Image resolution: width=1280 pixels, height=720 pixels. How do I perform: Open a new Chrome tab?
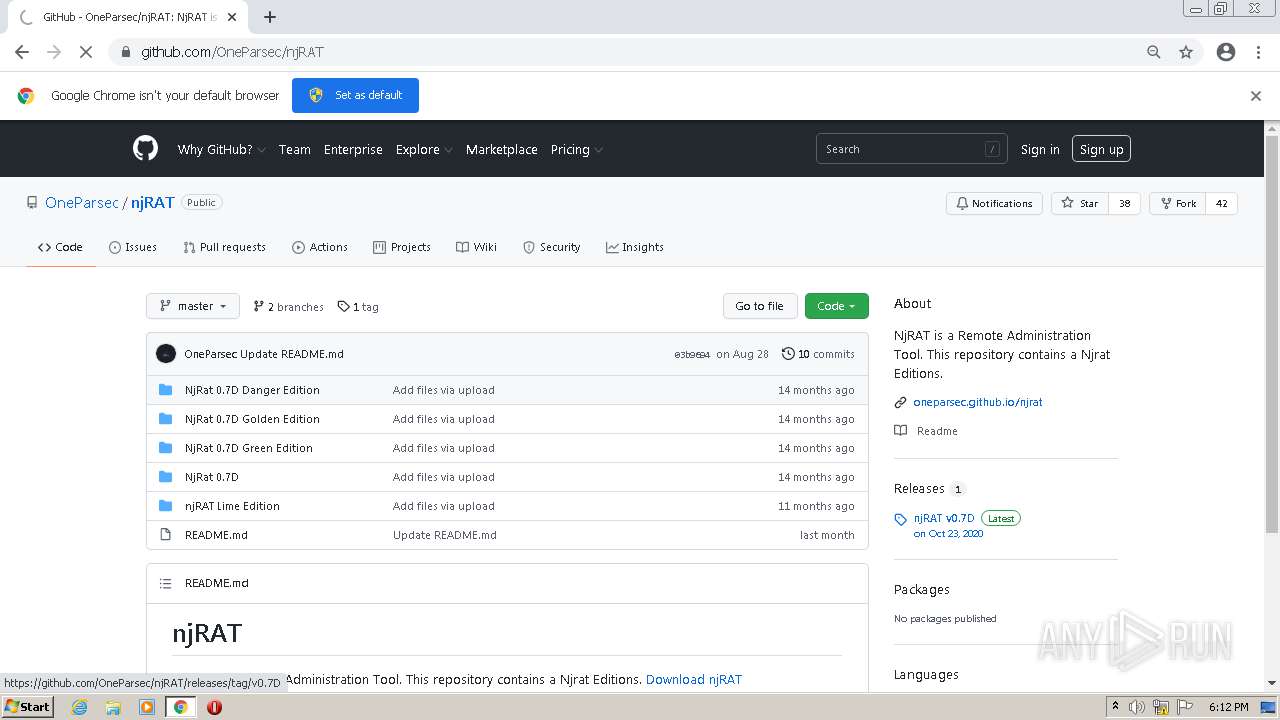pyautogui.click(x=270, y=17)
